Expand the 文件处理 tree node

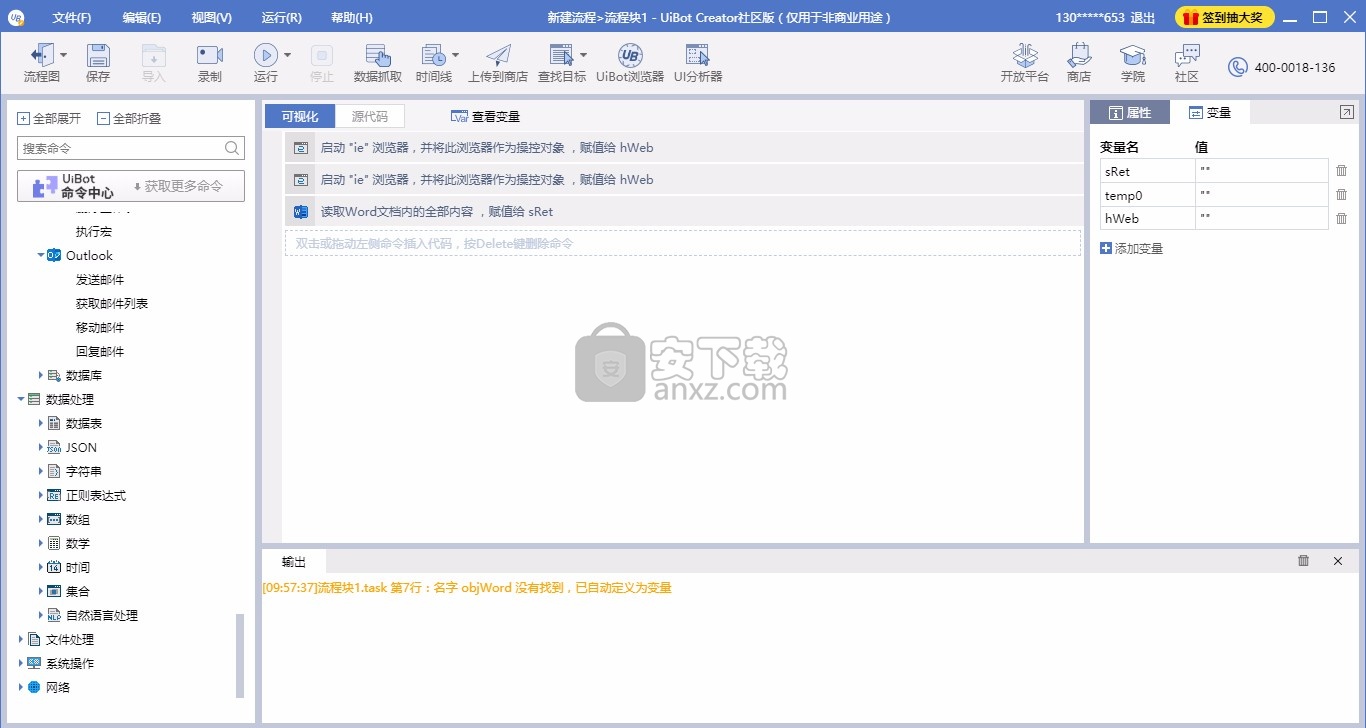tap(21, 639)
